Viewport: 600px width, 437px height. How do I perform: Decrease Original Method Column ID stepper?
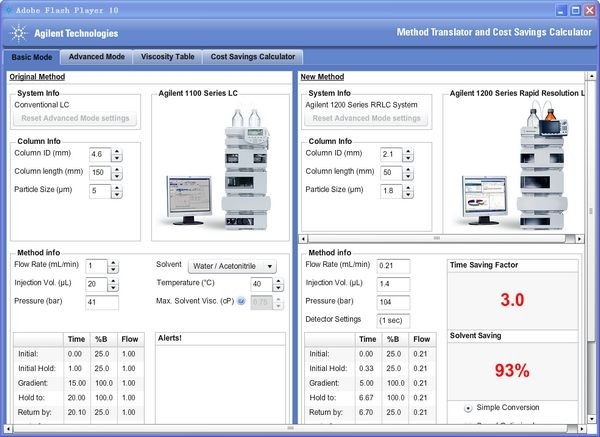click(x=117, y=158)
